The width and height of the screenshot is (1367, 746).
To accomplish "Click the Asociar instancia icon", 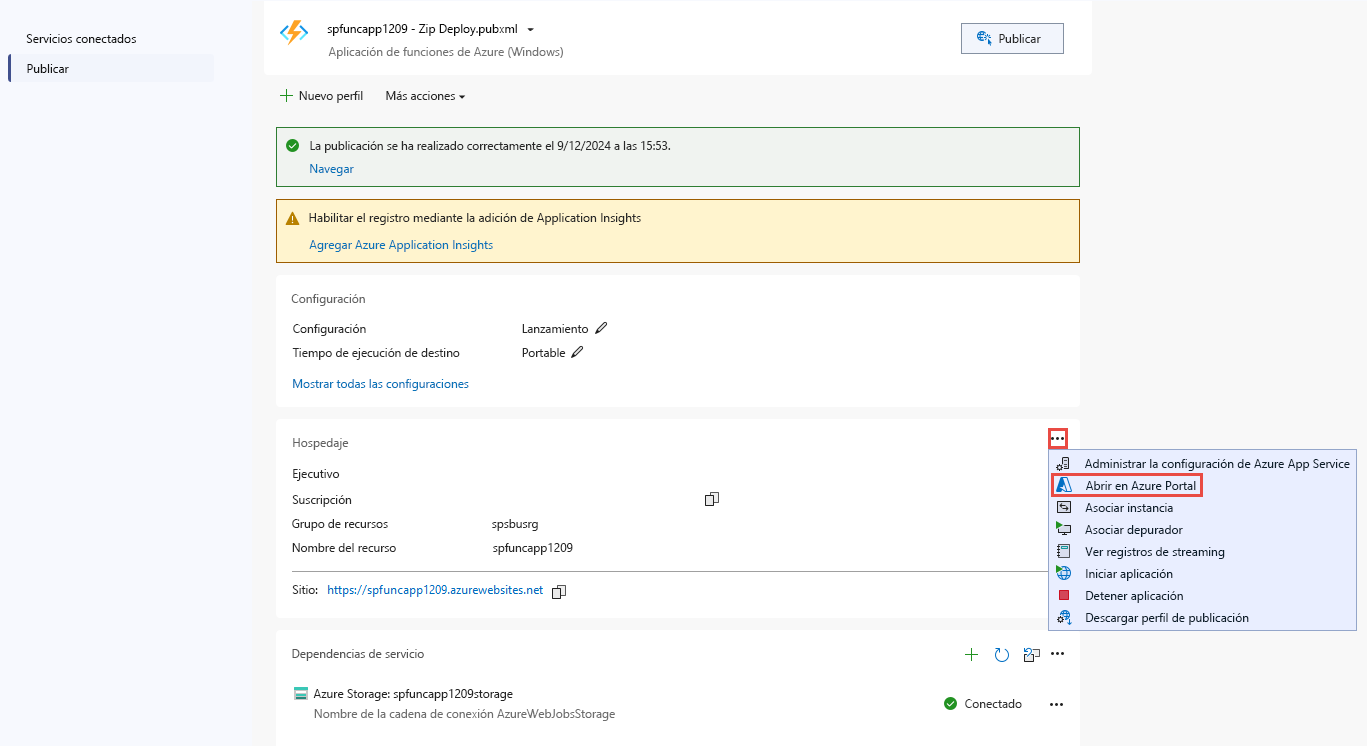I will click(1064, 507).
